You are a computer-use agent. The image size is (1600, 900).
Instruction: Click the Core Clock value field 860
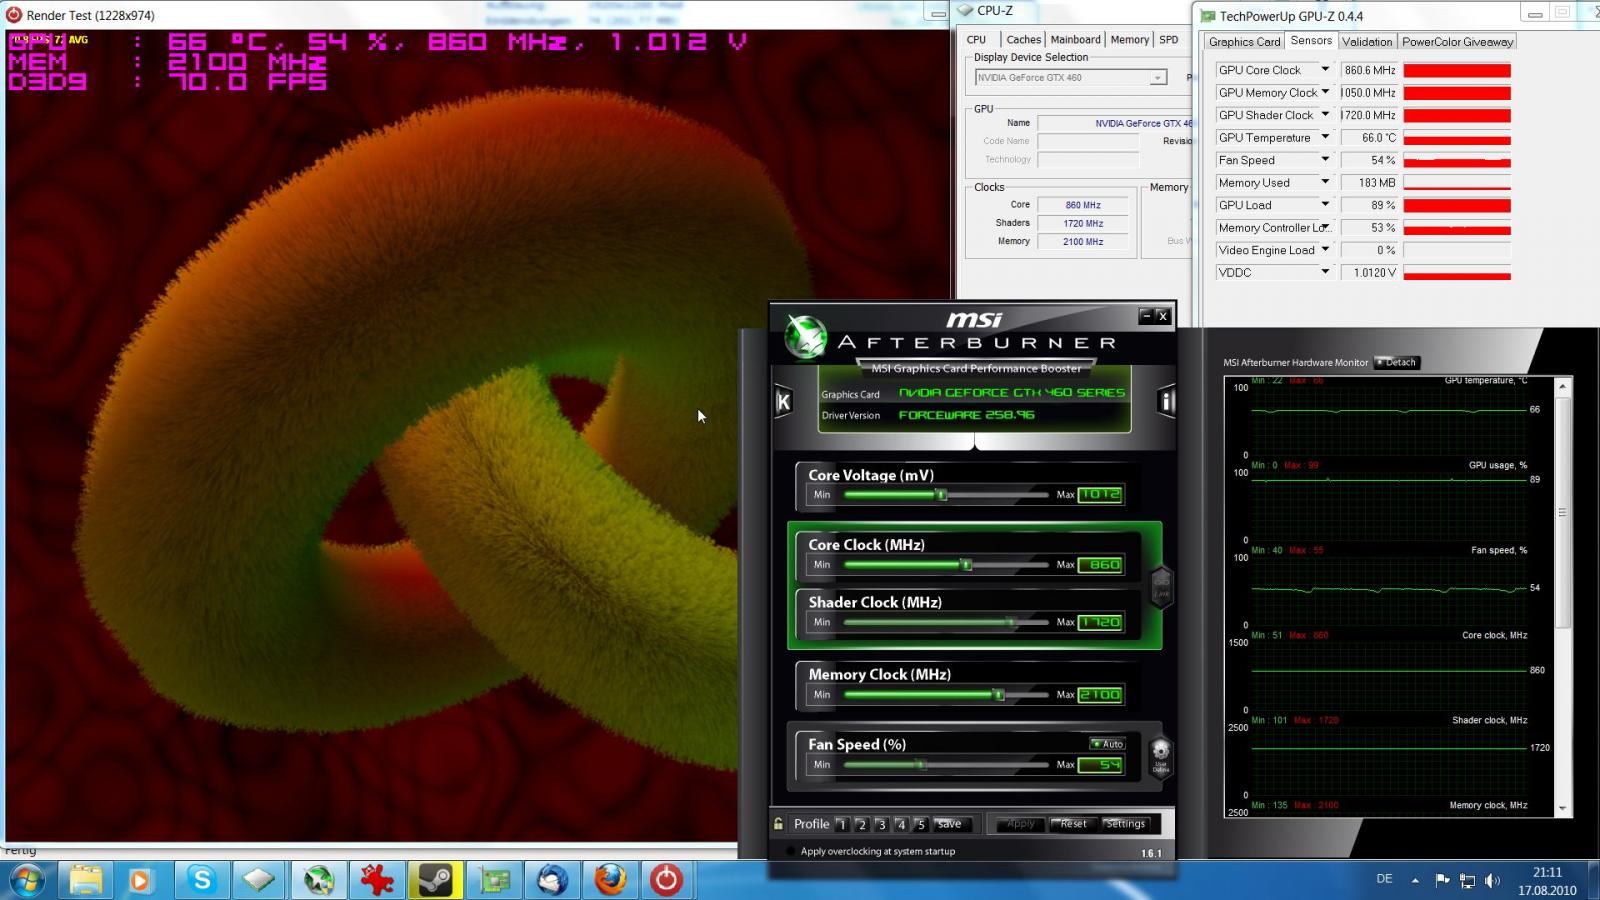click(x=1100, y=565)
